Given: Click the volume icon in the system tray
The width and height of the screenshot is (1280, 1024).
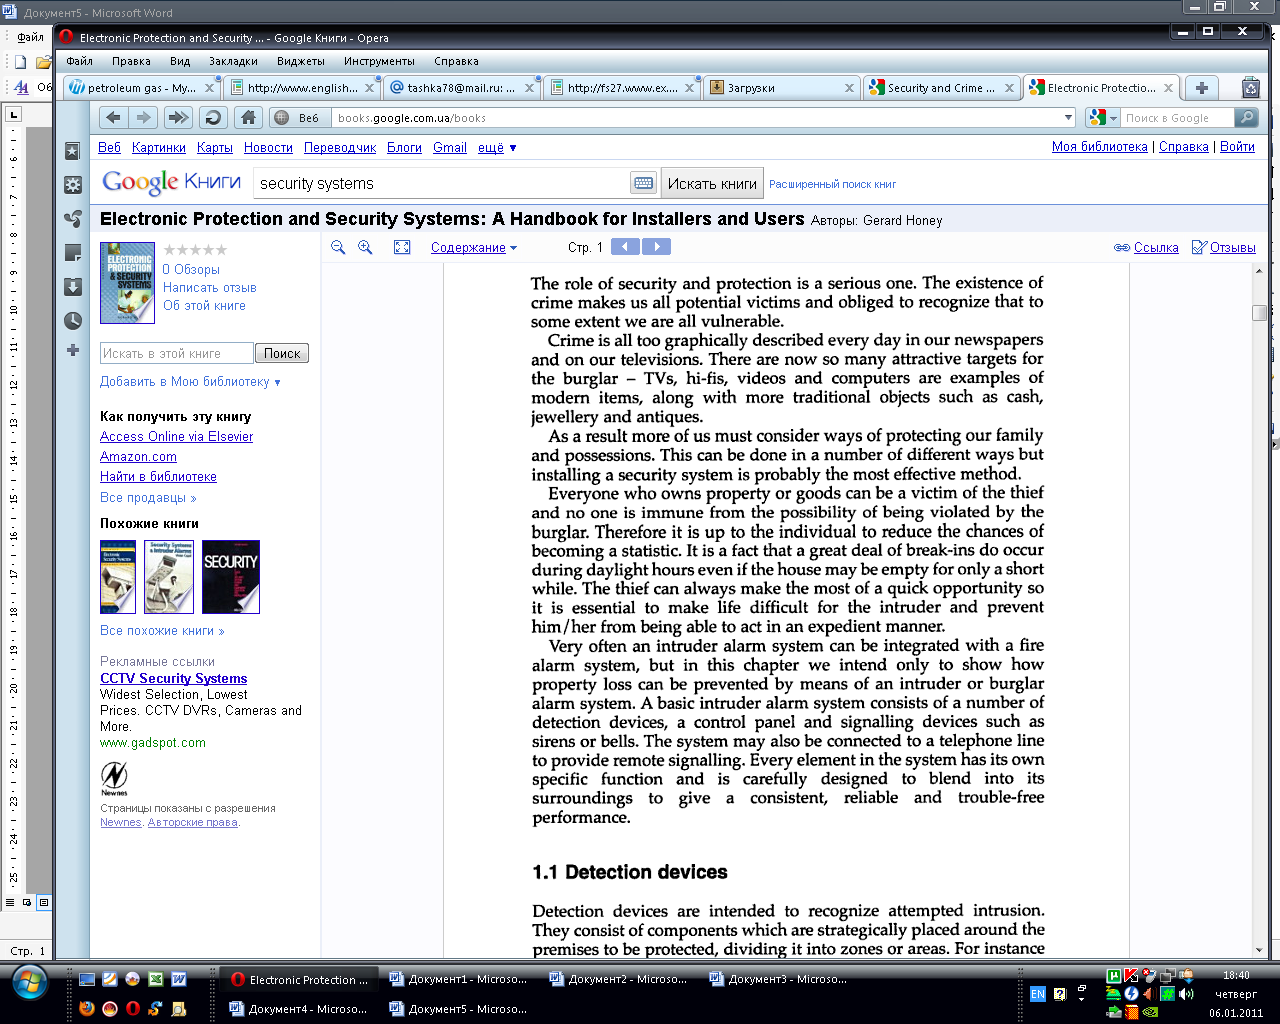Looking at the screenshot, I should point(1186,994).
